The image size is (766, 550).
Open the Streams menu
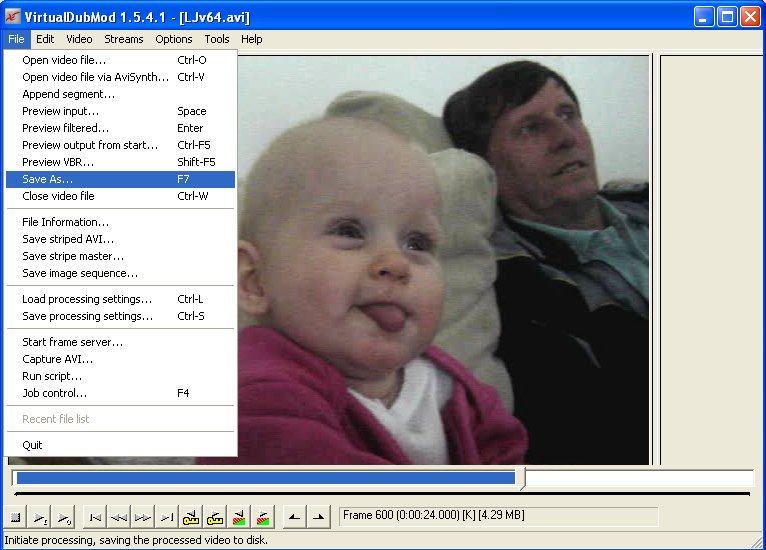(124, 39)
